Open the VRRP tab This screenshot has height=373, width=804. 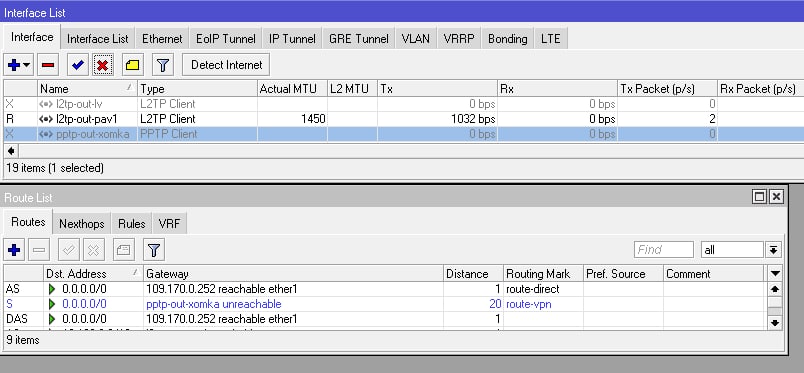click(x=459, y=39)
